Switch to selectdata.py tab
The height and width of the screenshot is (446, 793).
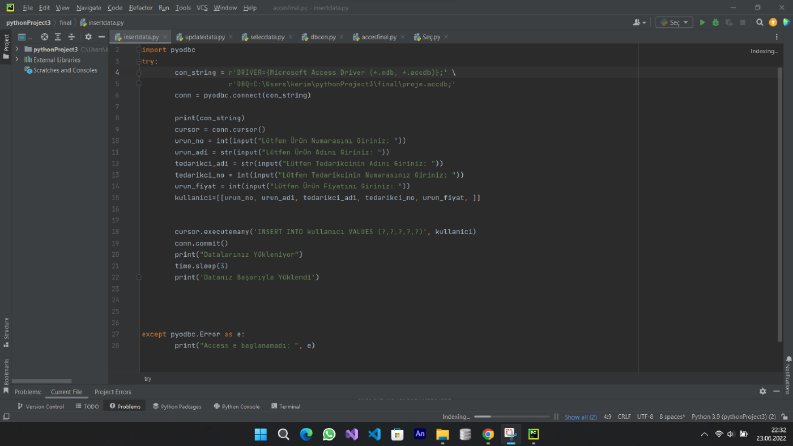pos(267,37)
